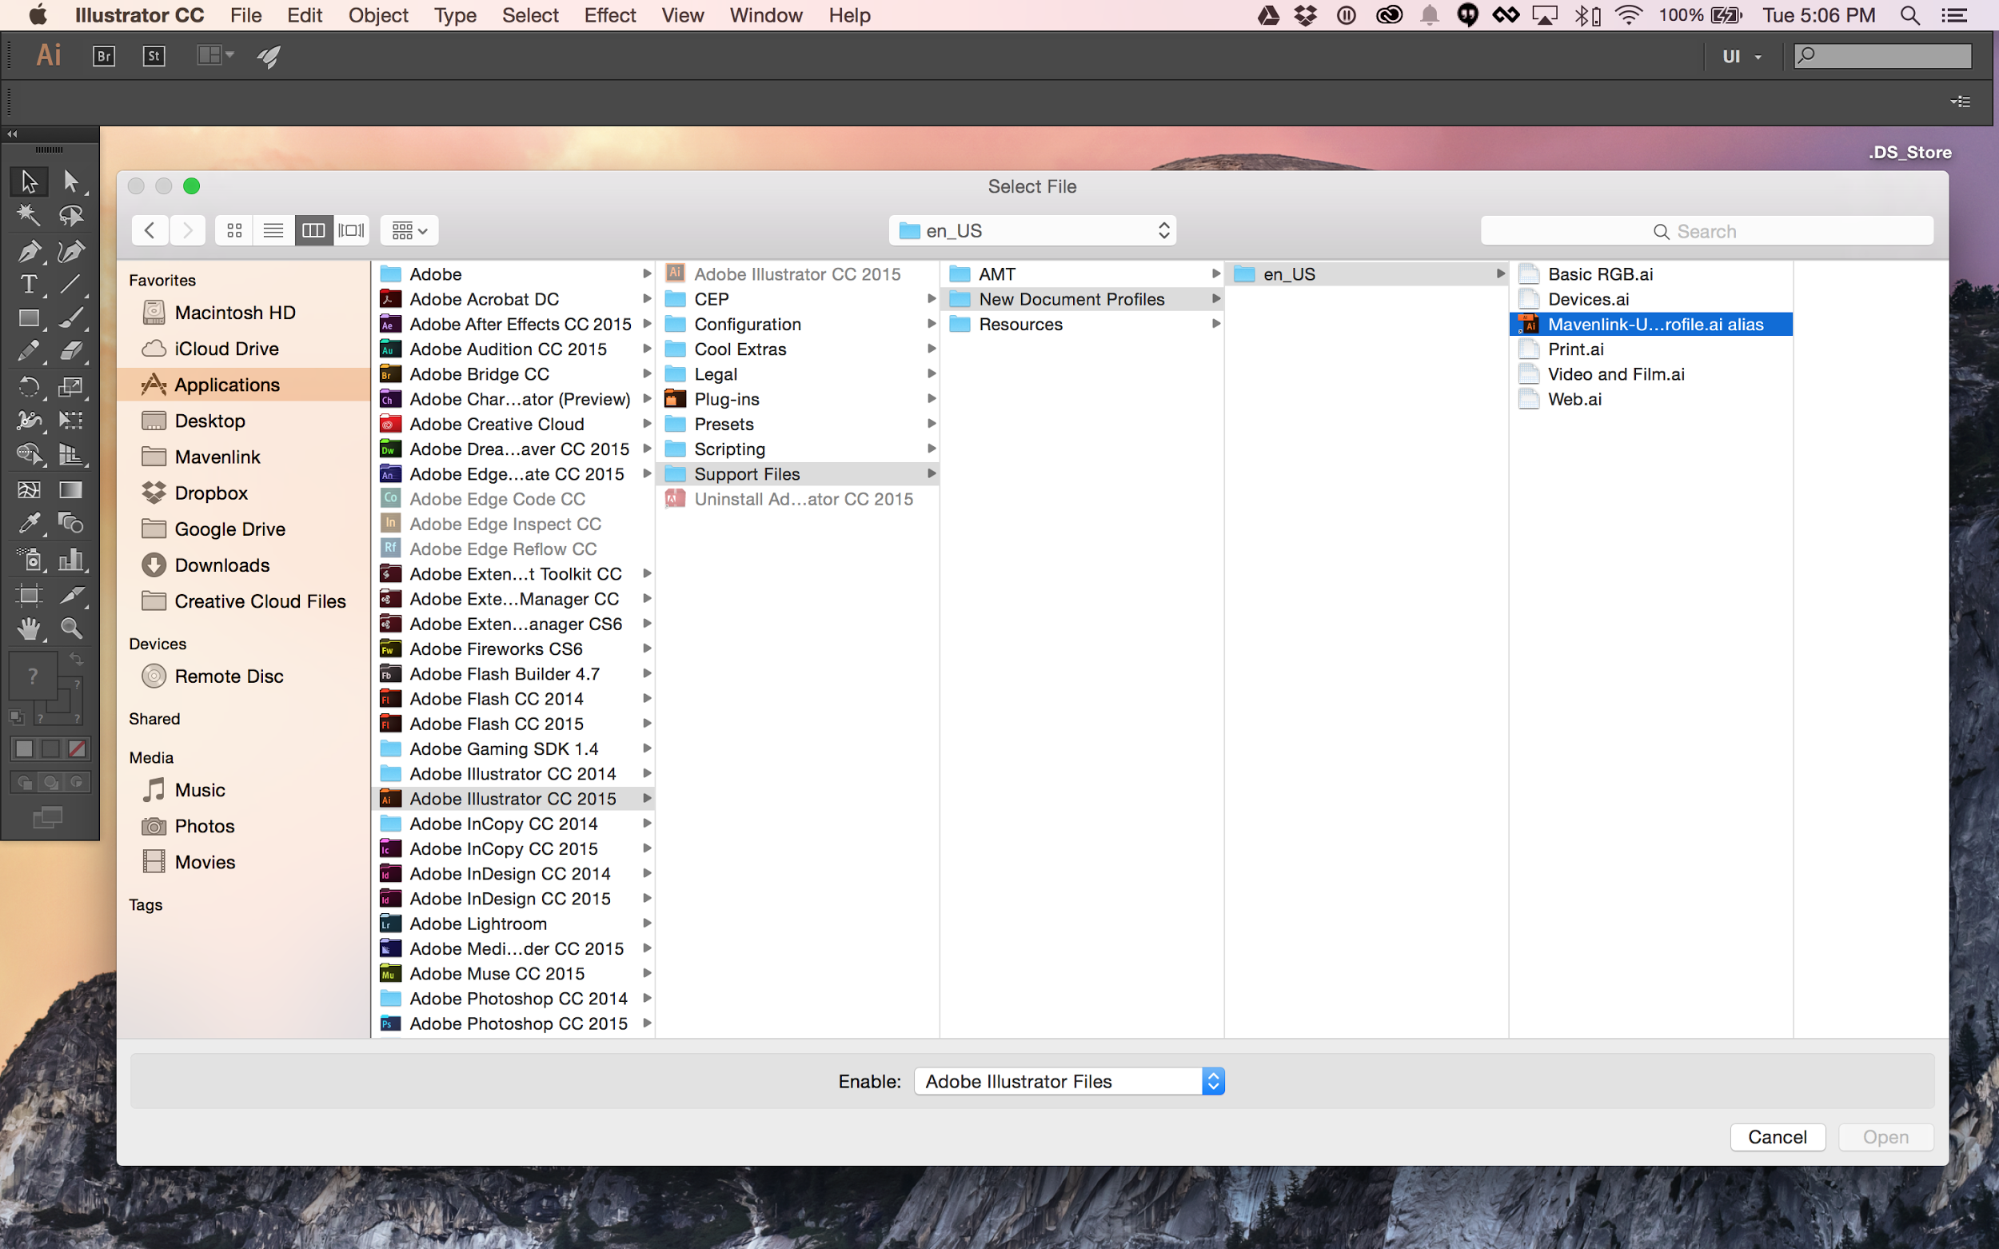Select the Hand tool

[x=28, y=628]
